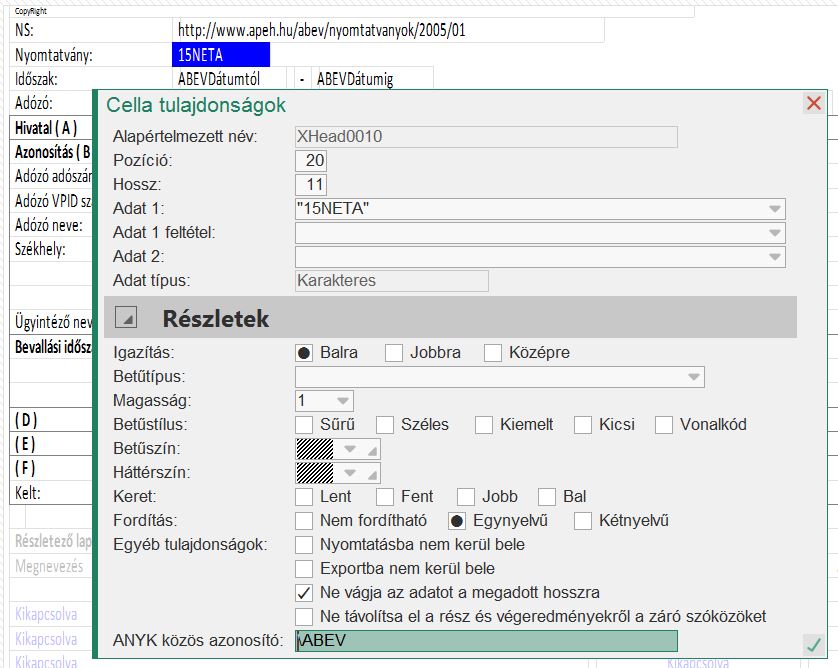Close the Cella tulajdonságok dialog

813,104
